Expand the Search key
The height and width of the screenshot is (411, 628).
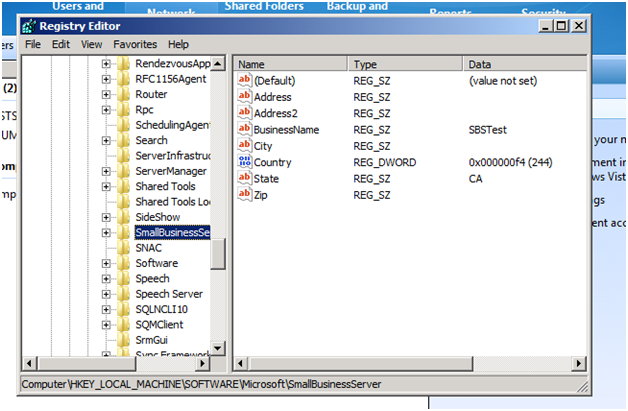pos(106,141)
